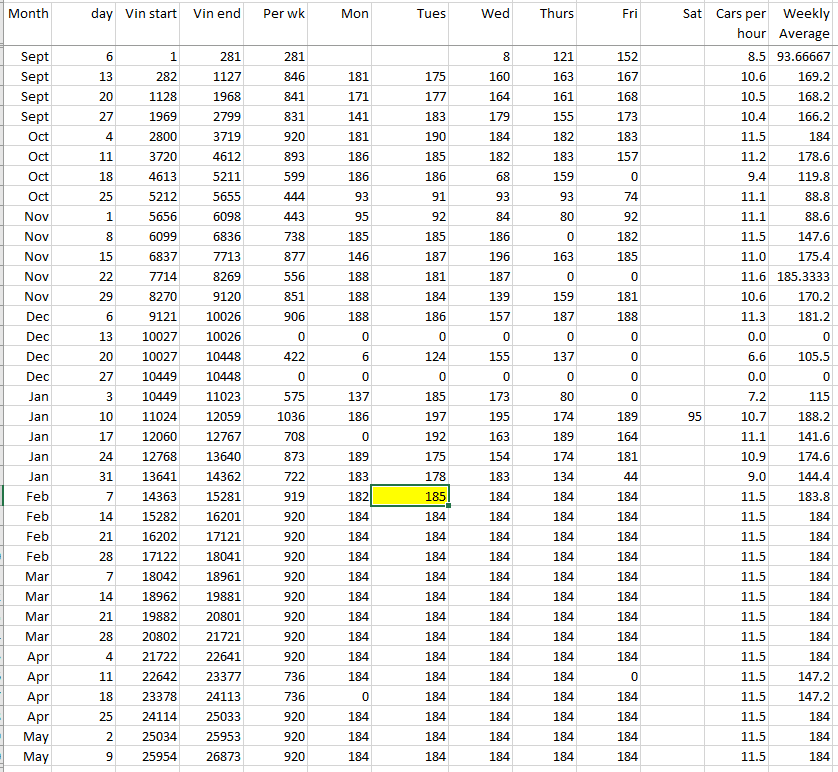Screen dimensions: 838x772
Task: Select the yellow highlighted cell containing 185
Action: pos(410,496)
